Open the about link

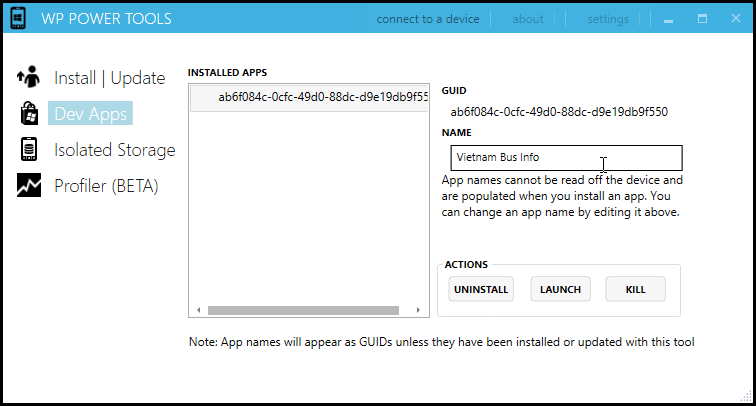(x=528, y=19)
